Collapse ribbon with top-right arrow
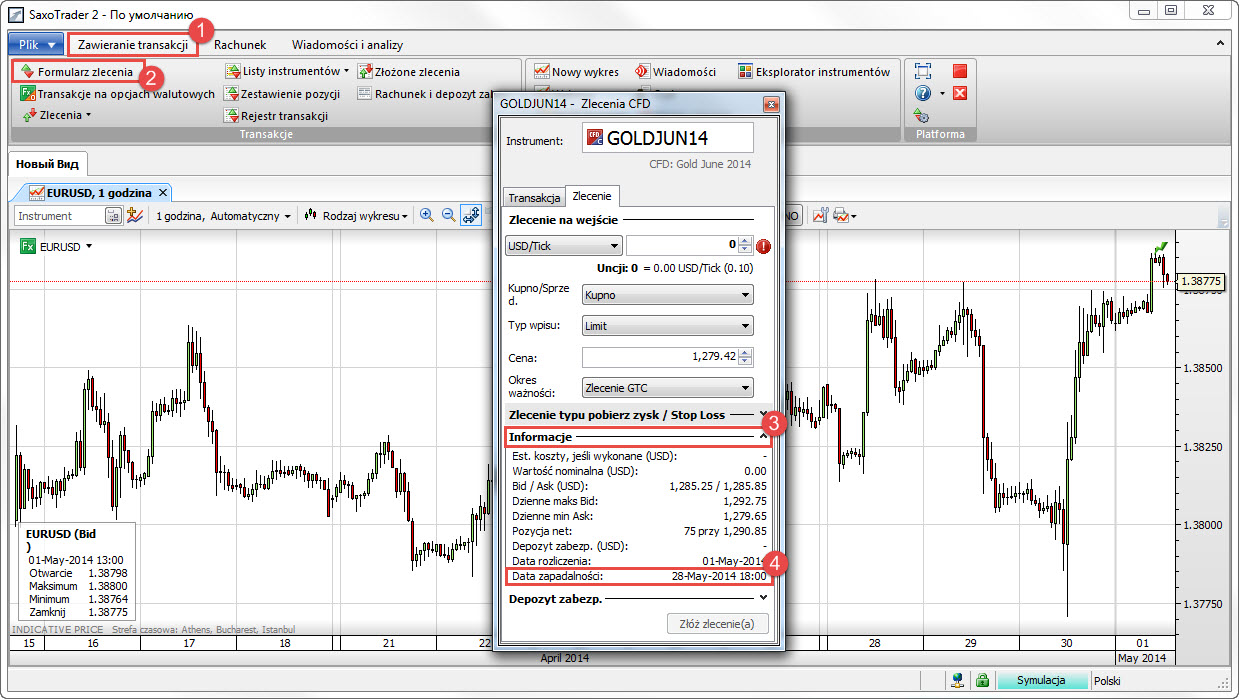 1221,44
